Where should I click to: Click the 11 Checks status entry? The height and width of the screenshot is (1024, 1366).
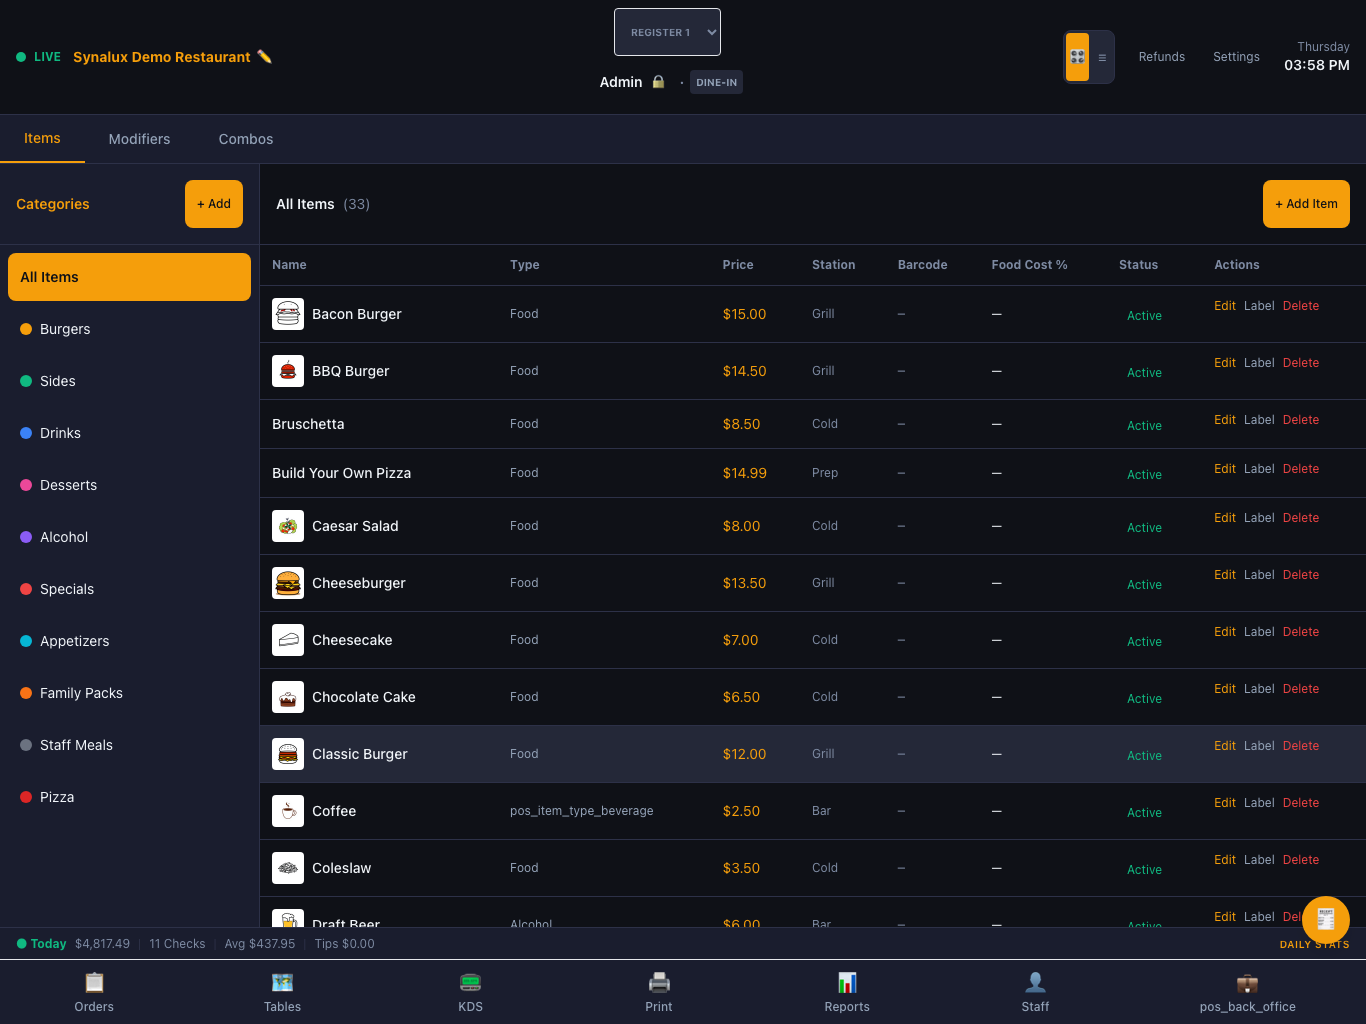click(x=177, y=944)
